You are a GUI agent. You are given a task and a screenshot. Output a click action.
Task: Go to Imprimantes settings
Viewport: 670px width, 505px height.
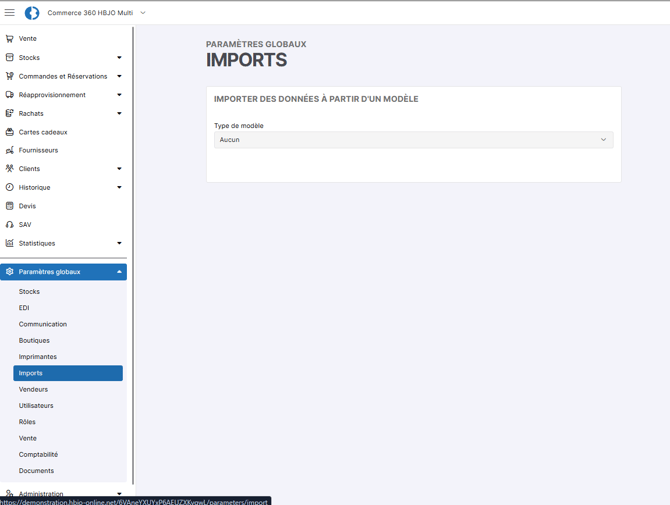click(38, 357)
